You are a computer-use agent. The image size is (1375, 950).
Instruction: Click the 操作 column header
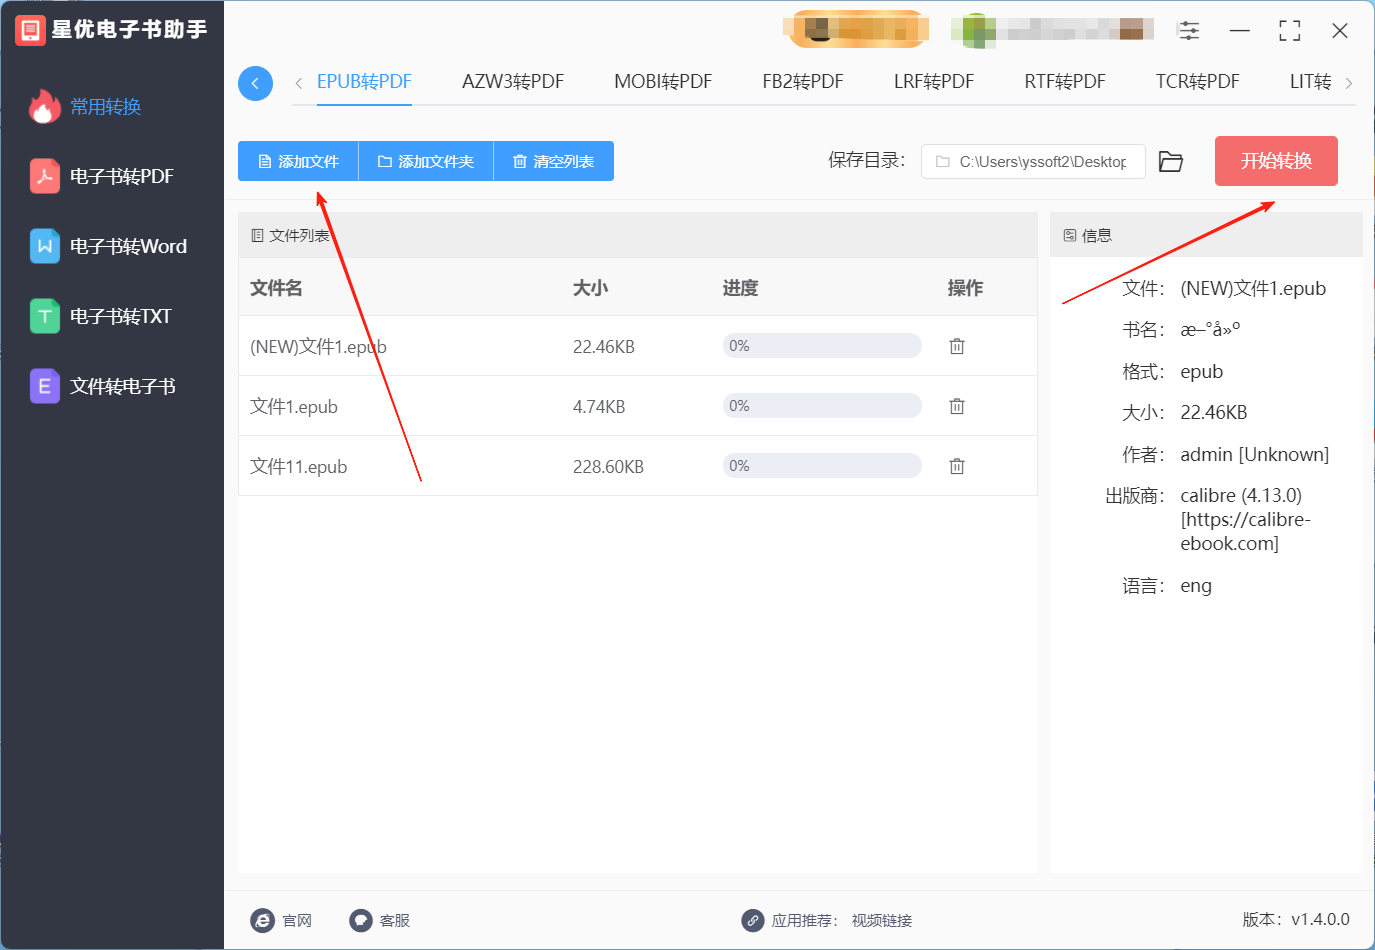(965, 288)
